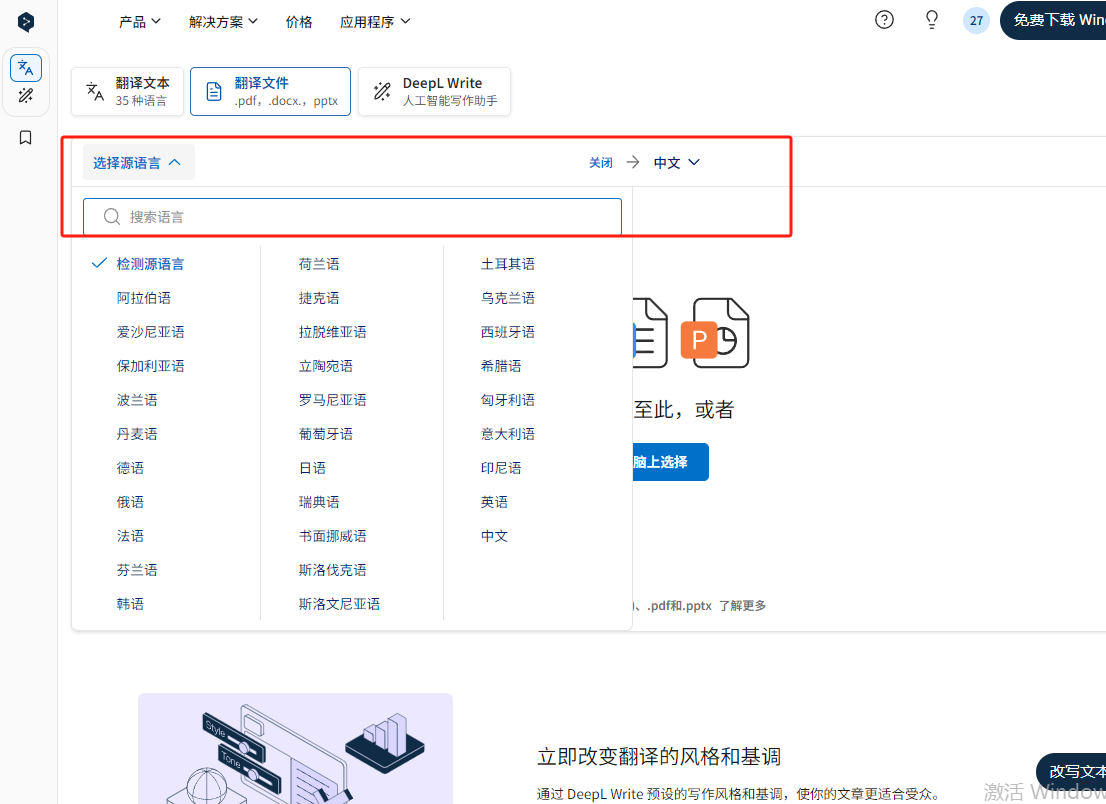Collapse the 选择源语言 dropdown

coord(138,163)
